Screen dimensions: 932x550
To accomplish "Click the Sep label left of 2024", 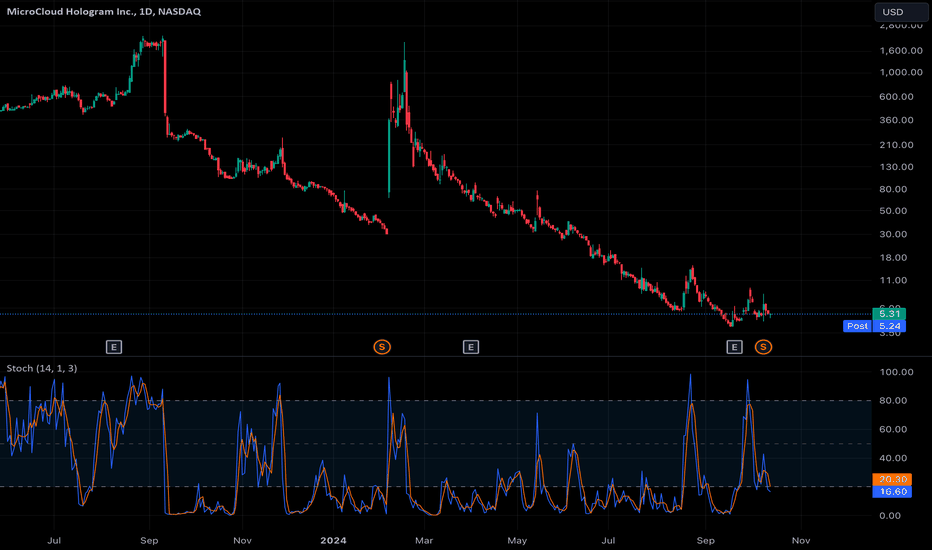I will [x=149, y=540].
